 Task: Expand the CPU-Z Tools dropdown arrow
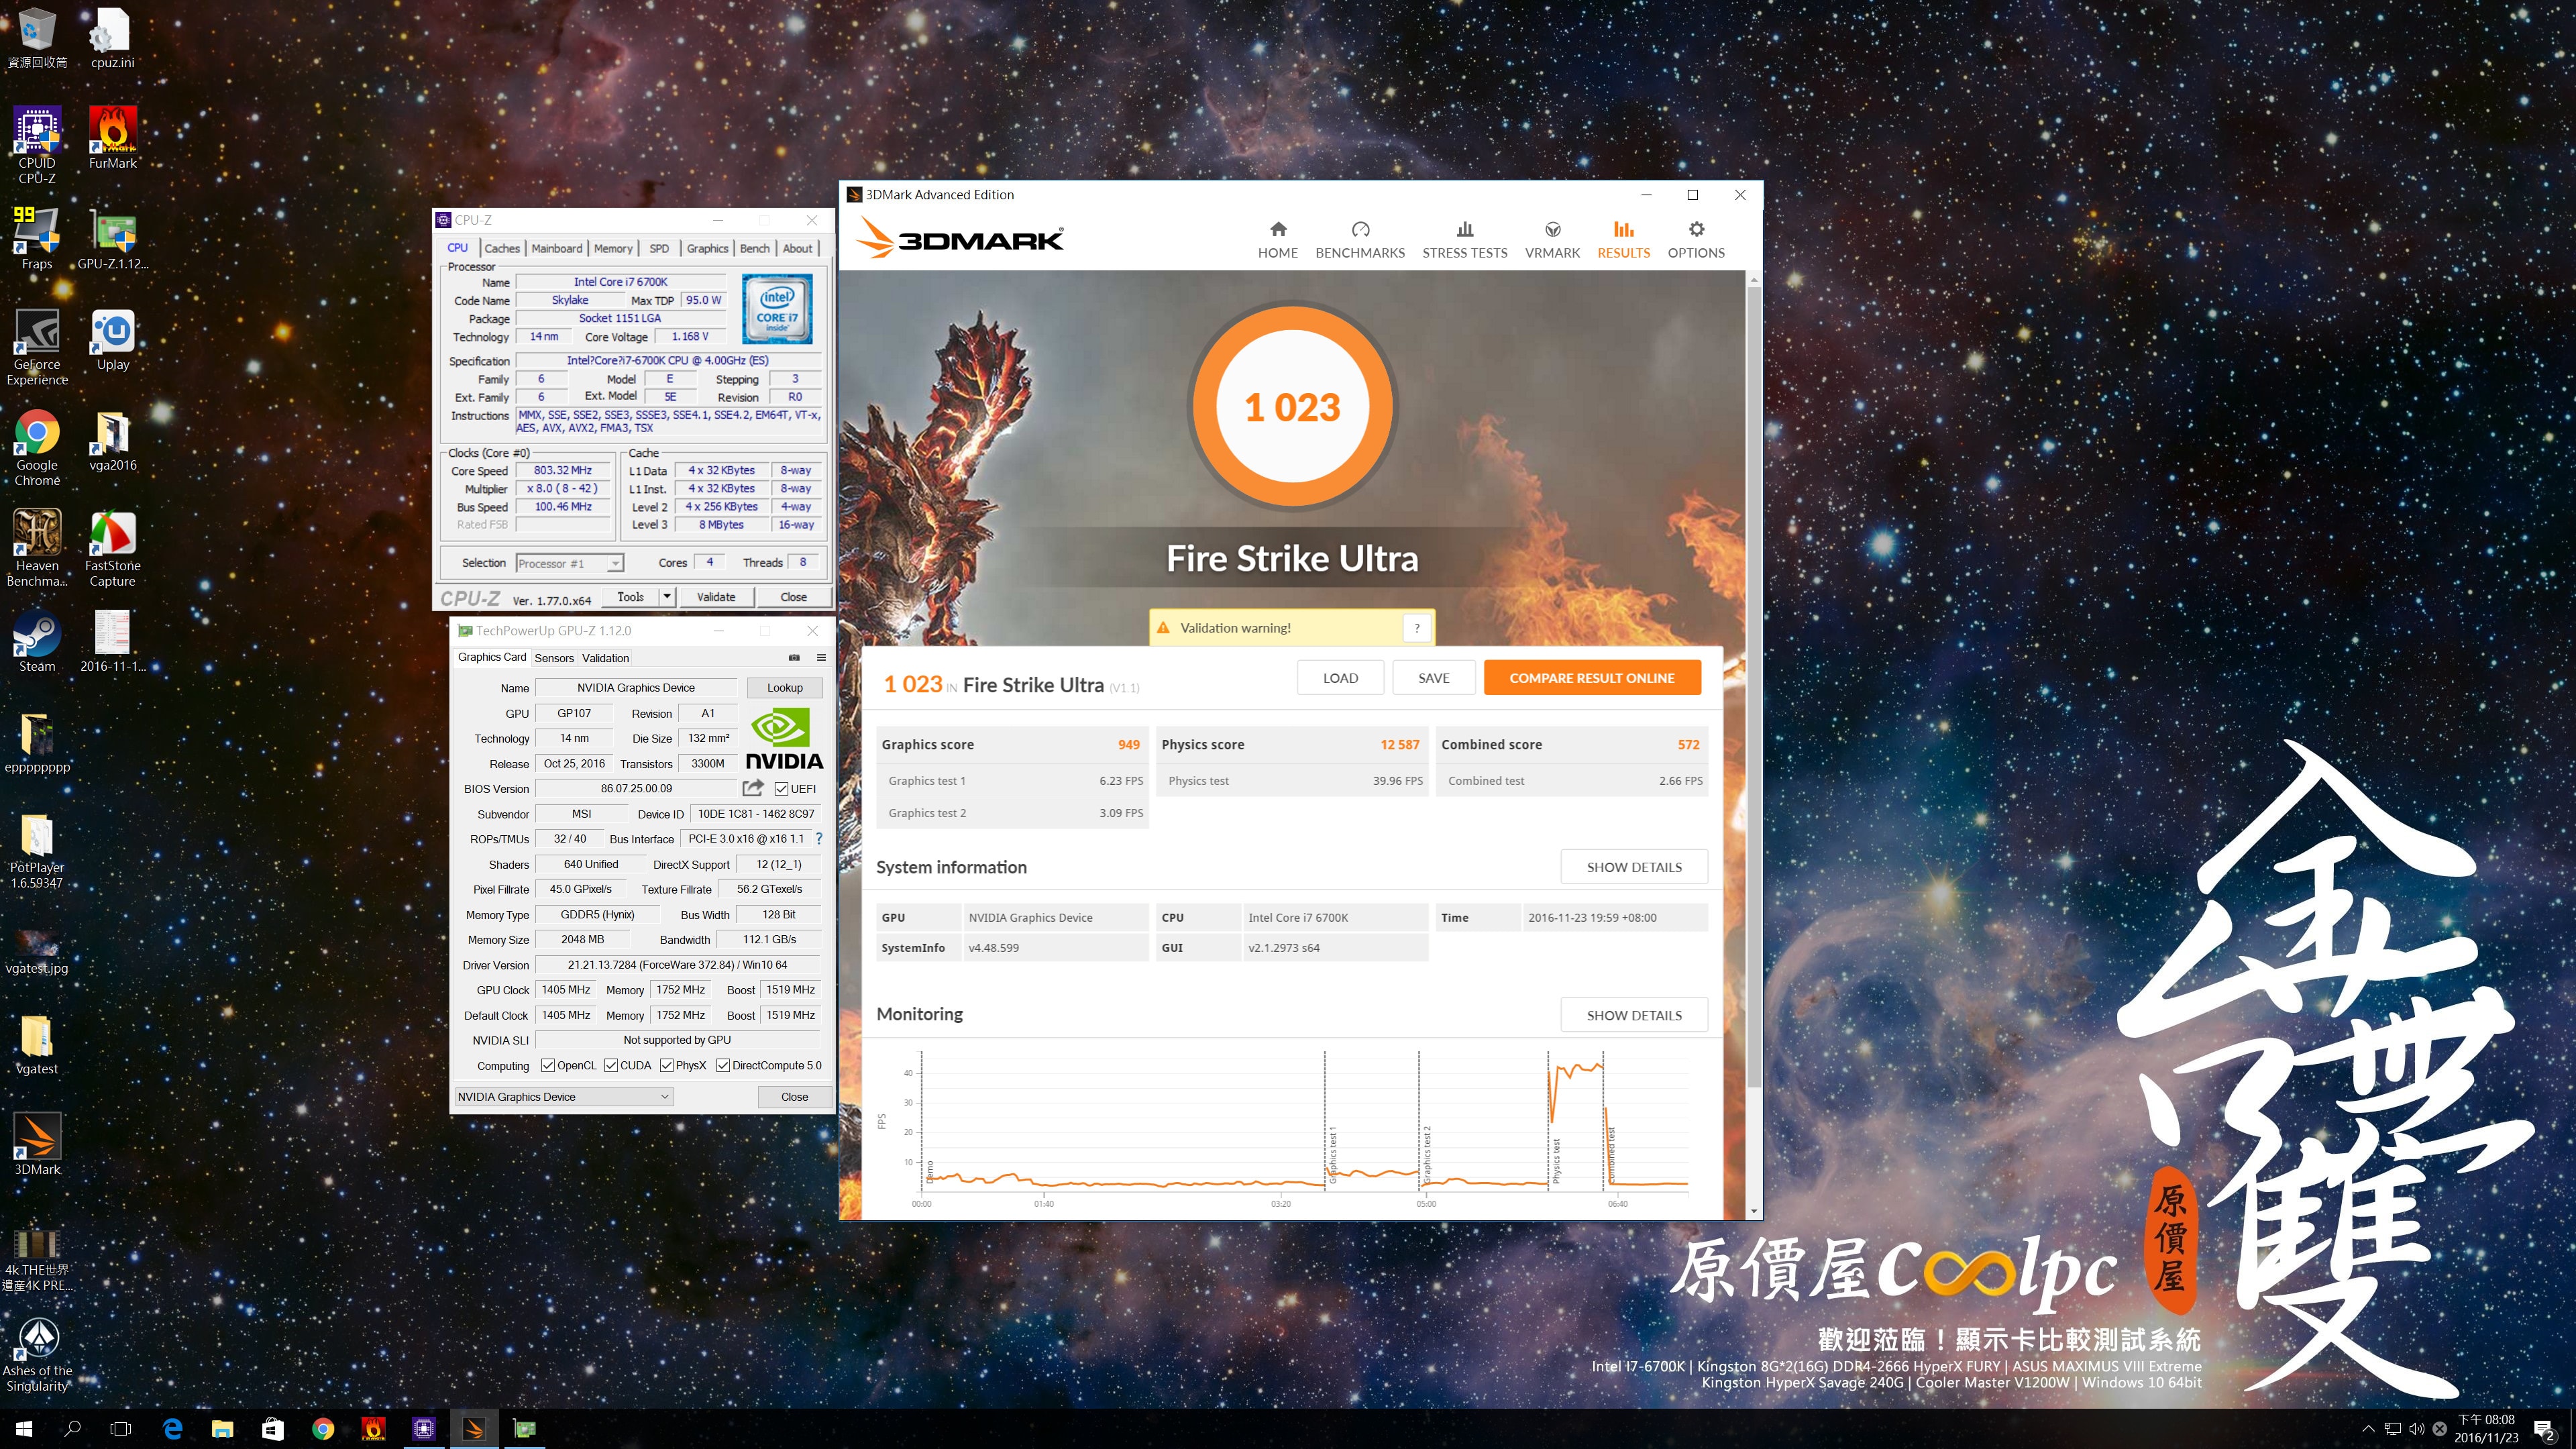[667, 596]
